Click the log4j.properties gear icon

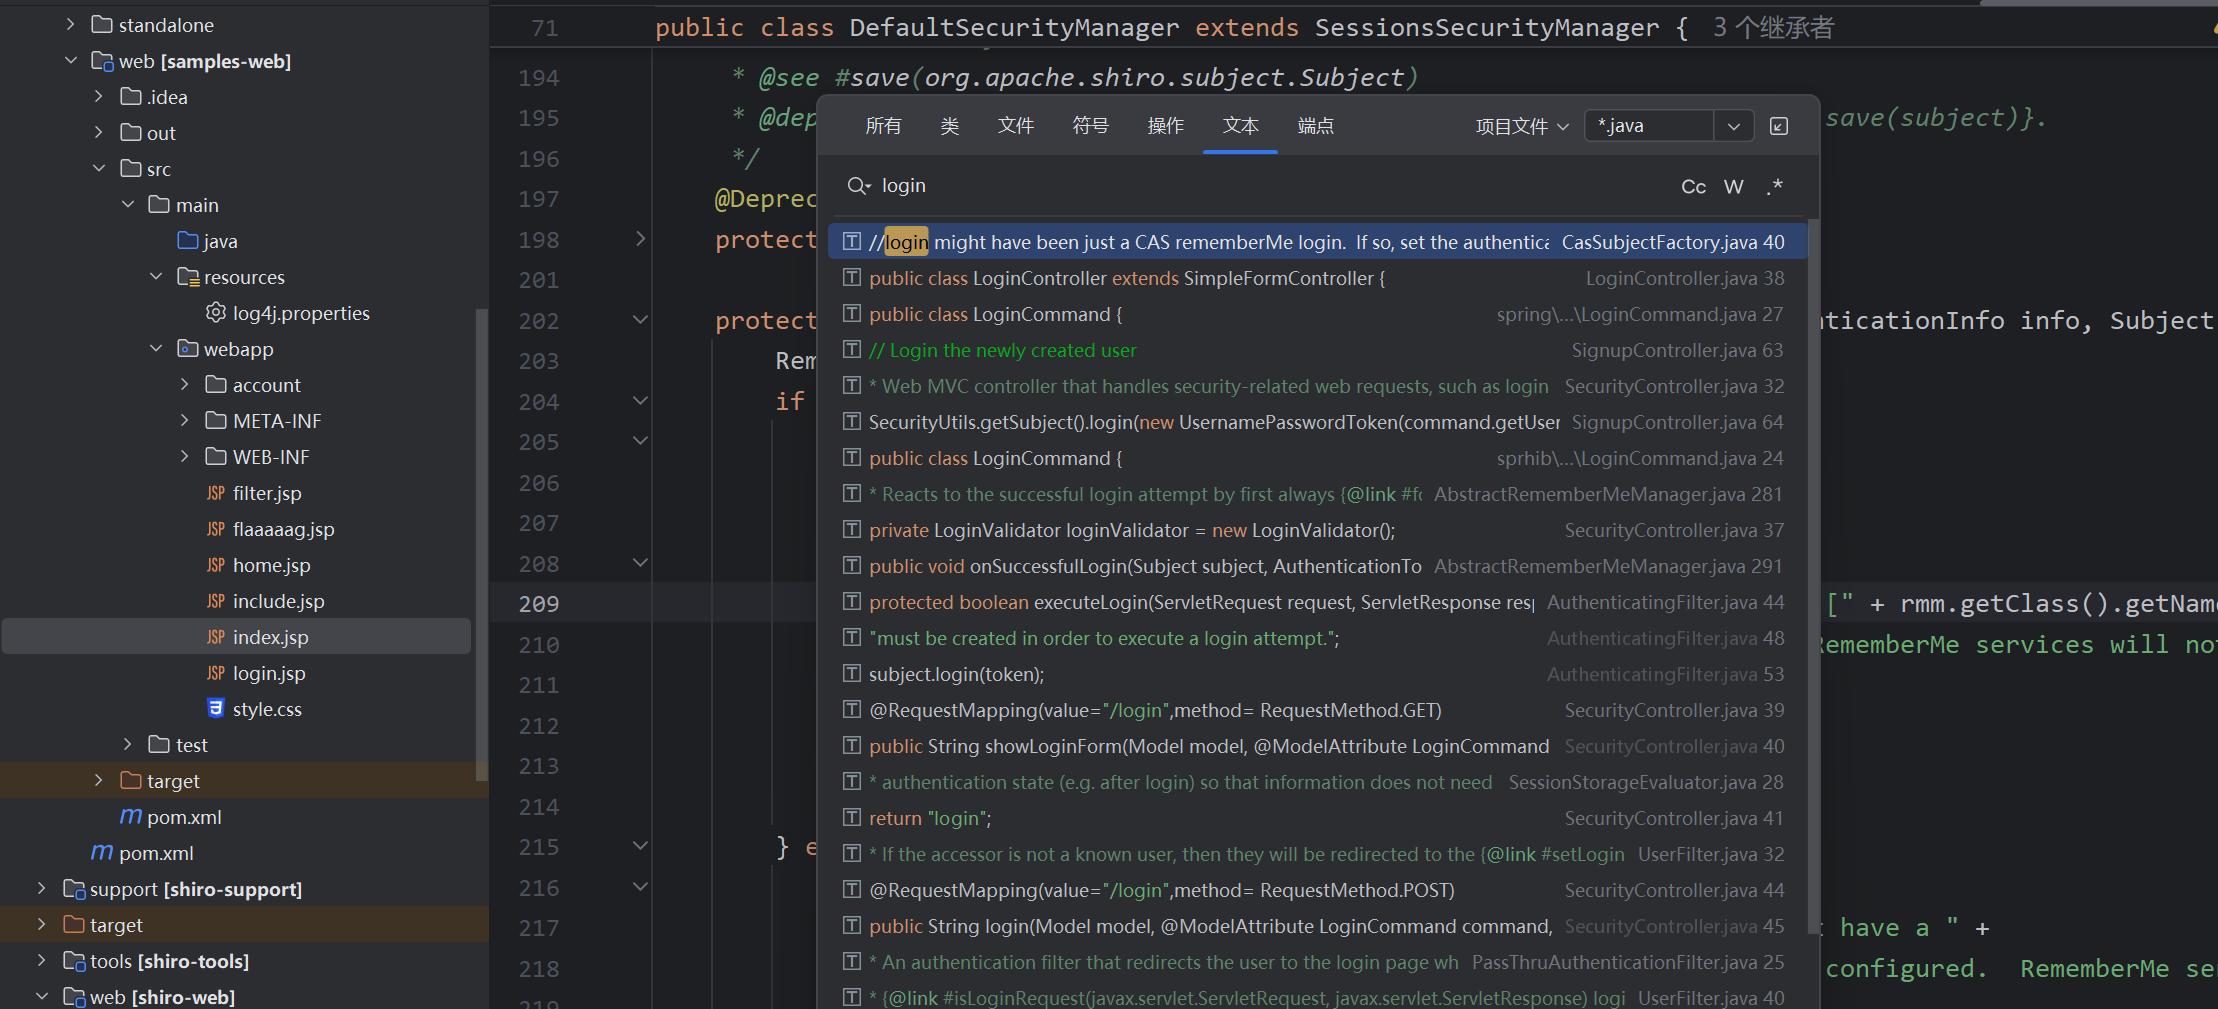pos(215,313)
